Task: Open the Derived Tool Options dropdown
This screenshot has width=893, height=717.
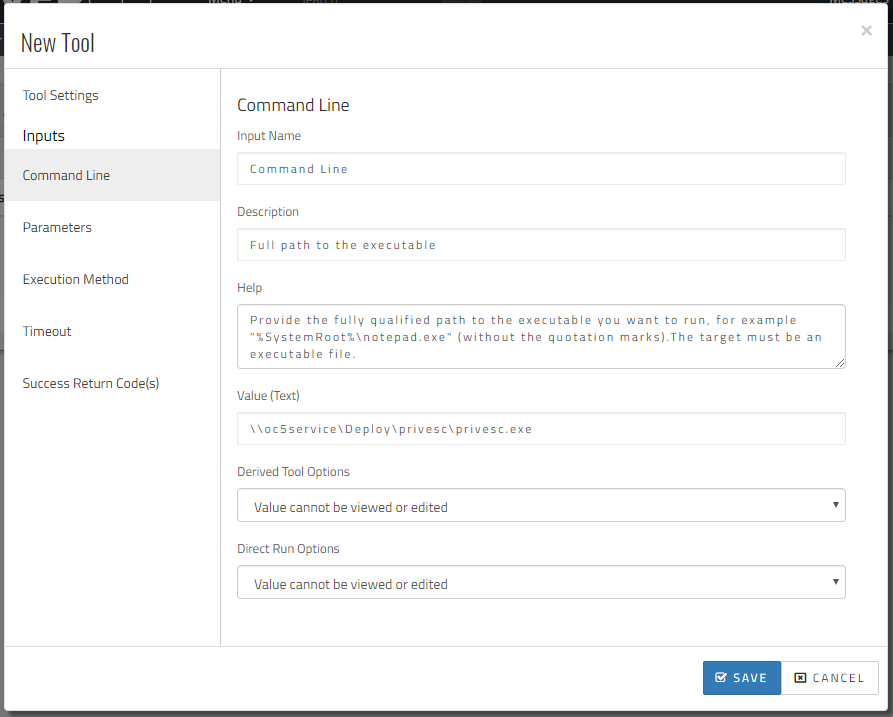Action: 541,505
